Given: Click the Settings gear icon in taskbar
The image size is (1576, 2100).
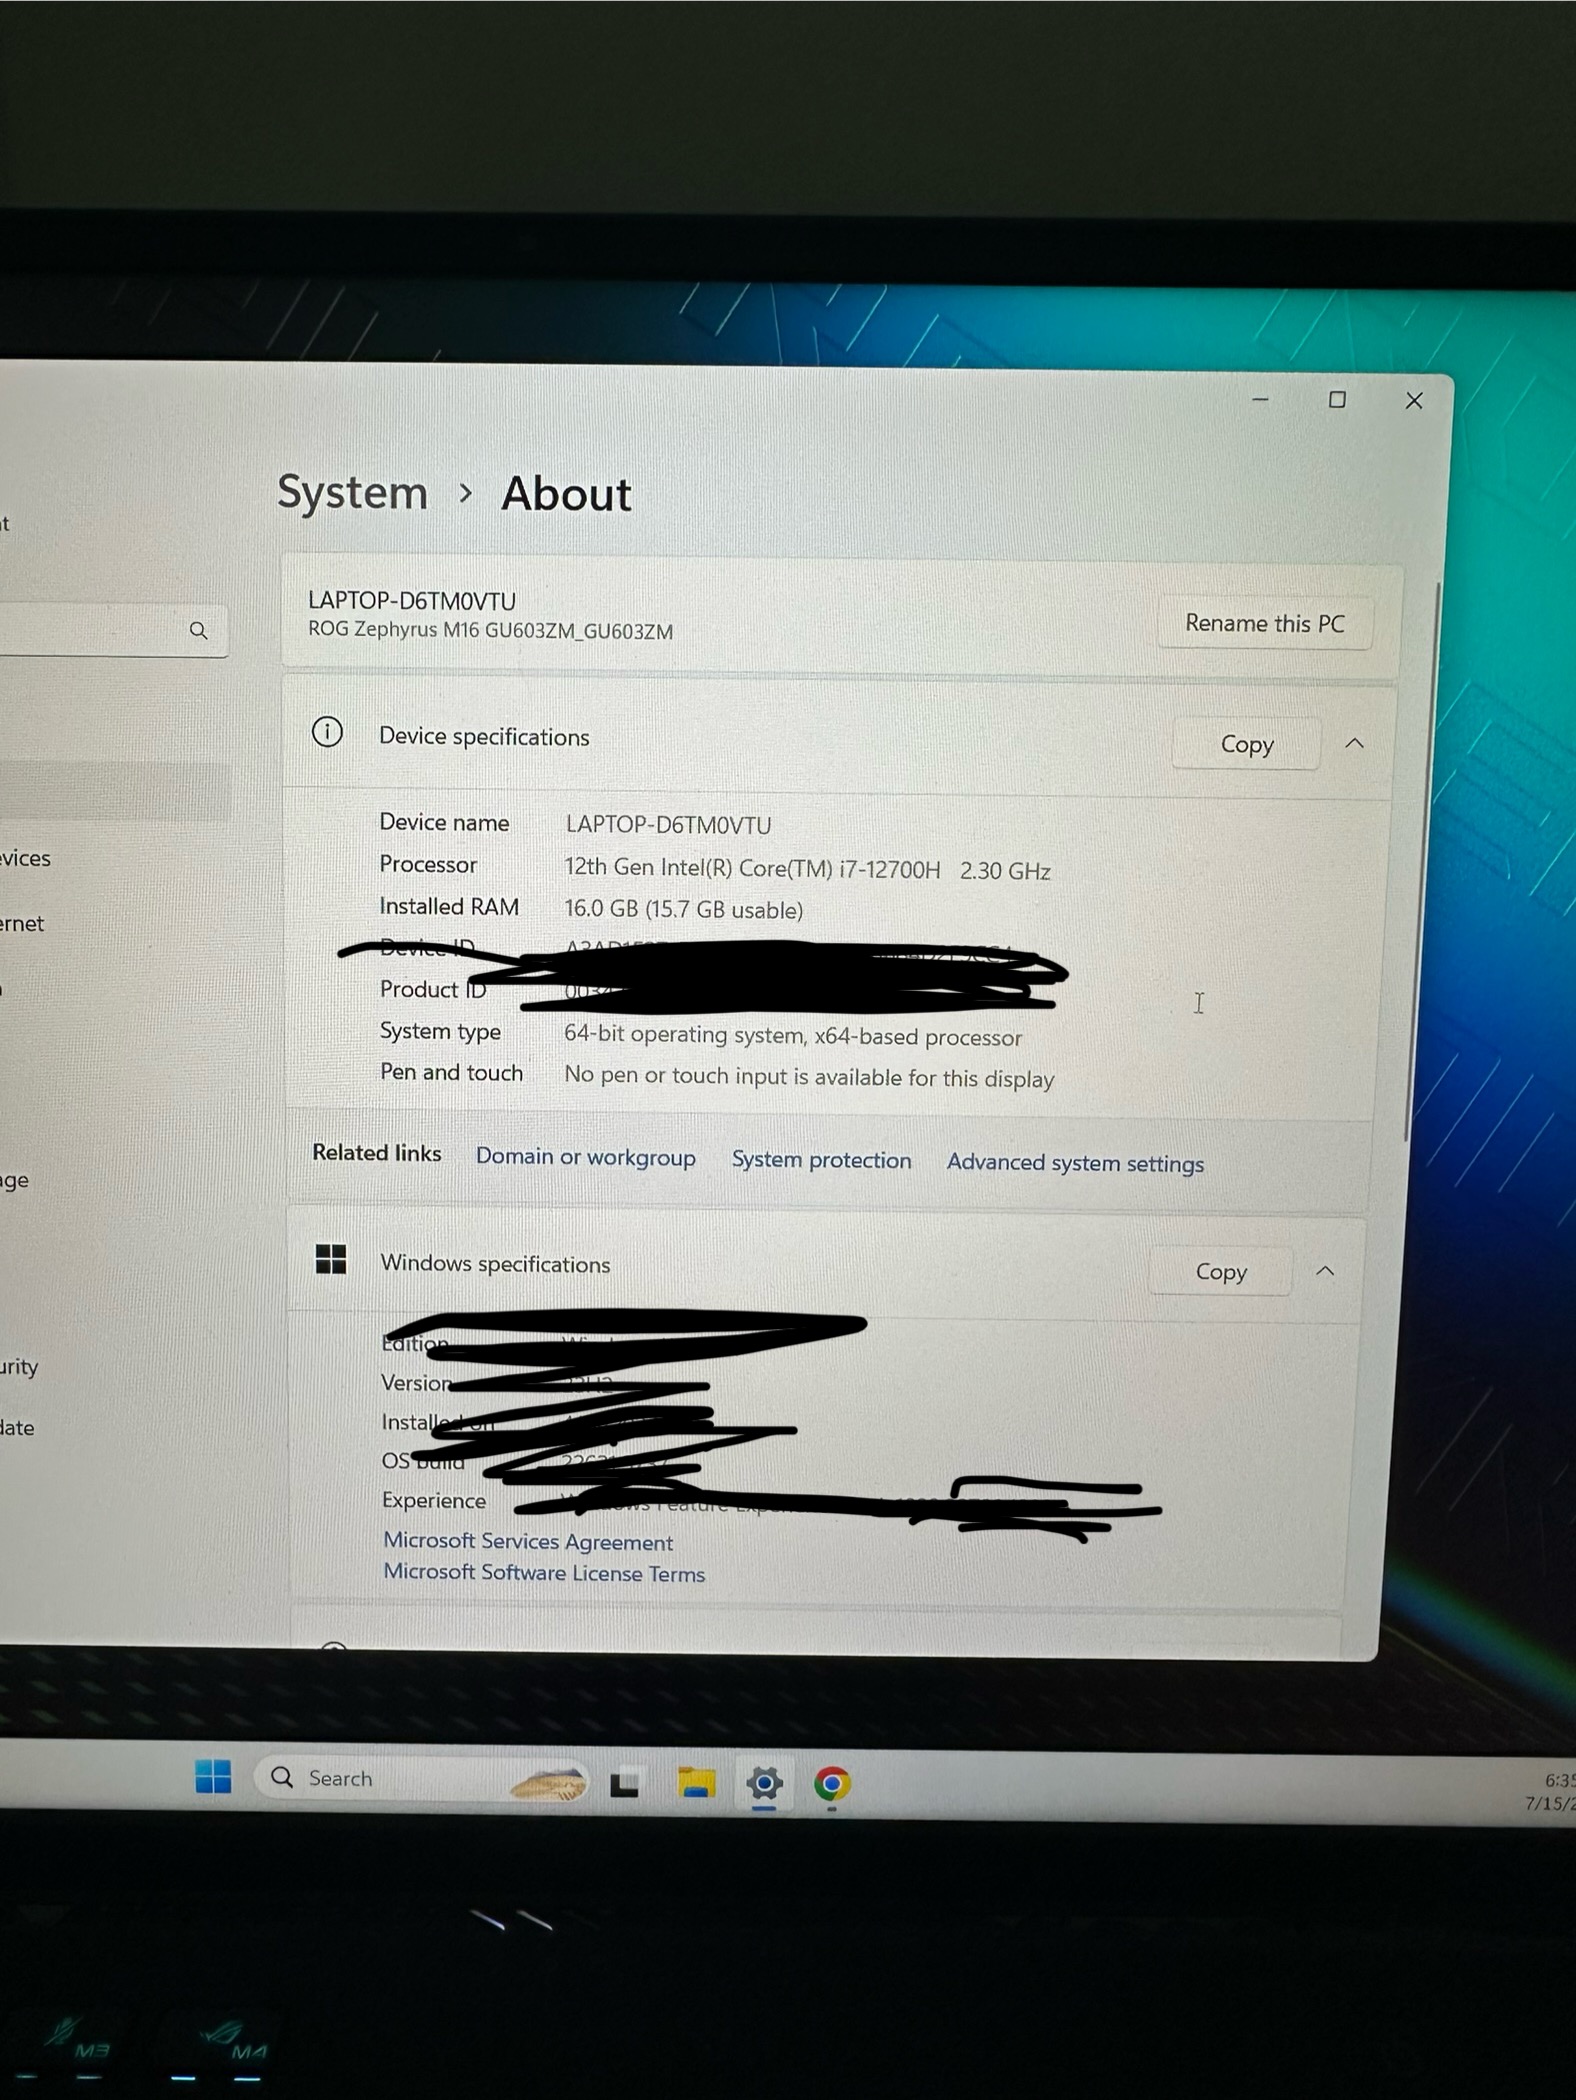Looking at the screenshot, I should pos(764,1783).
